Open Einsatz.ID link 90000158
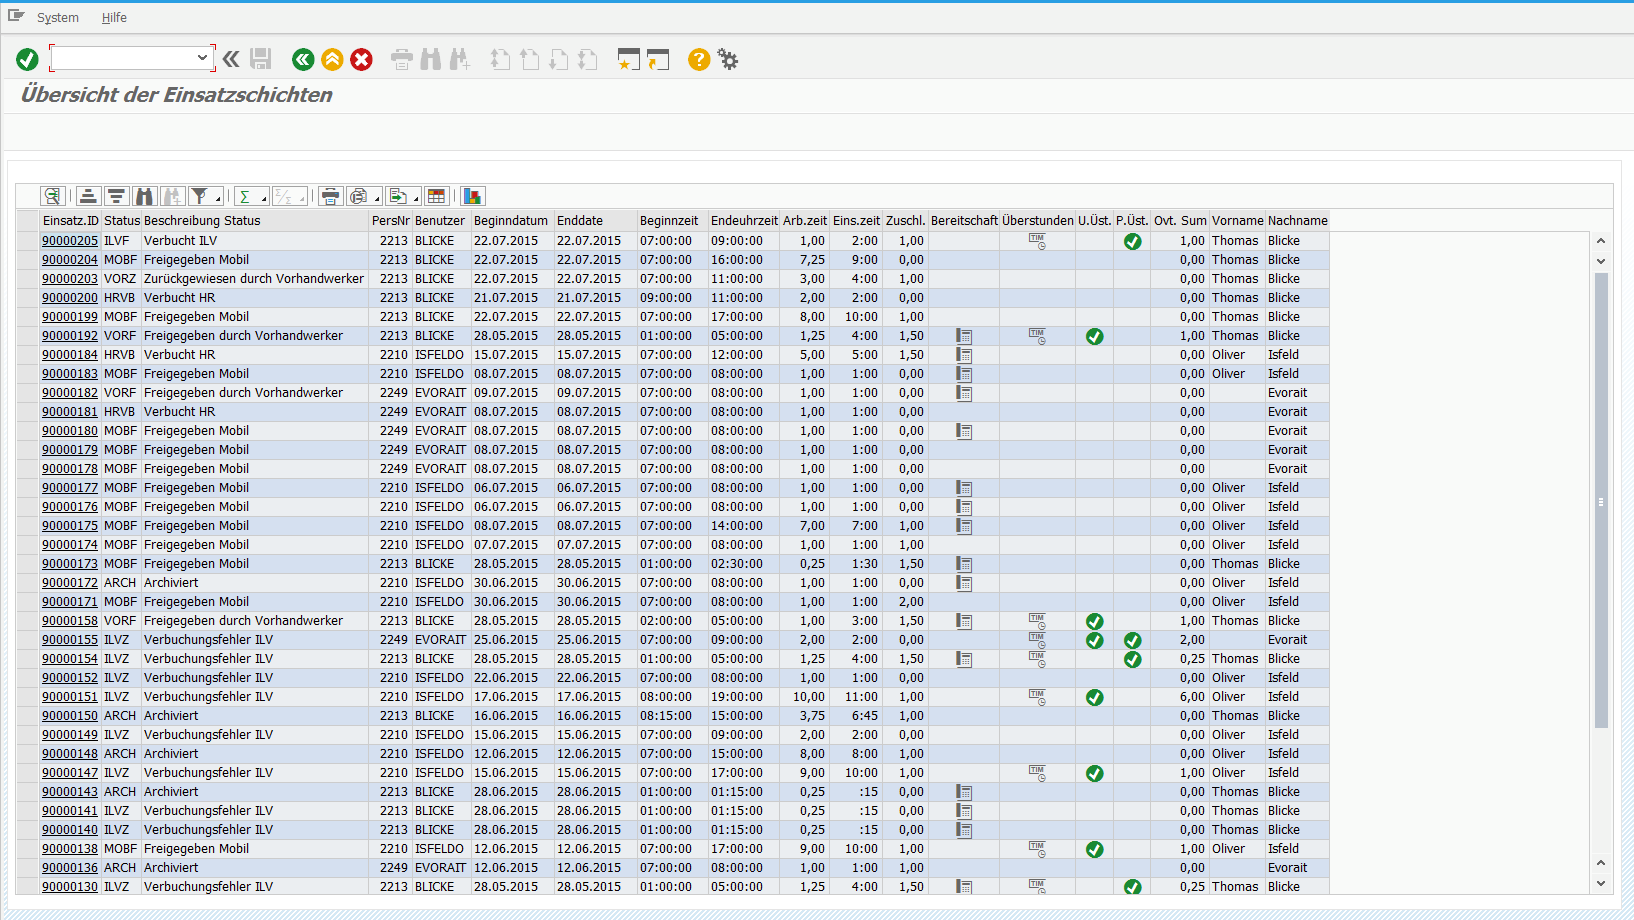1634x920 pixels. pyautogui.click(x=70, y=621)
